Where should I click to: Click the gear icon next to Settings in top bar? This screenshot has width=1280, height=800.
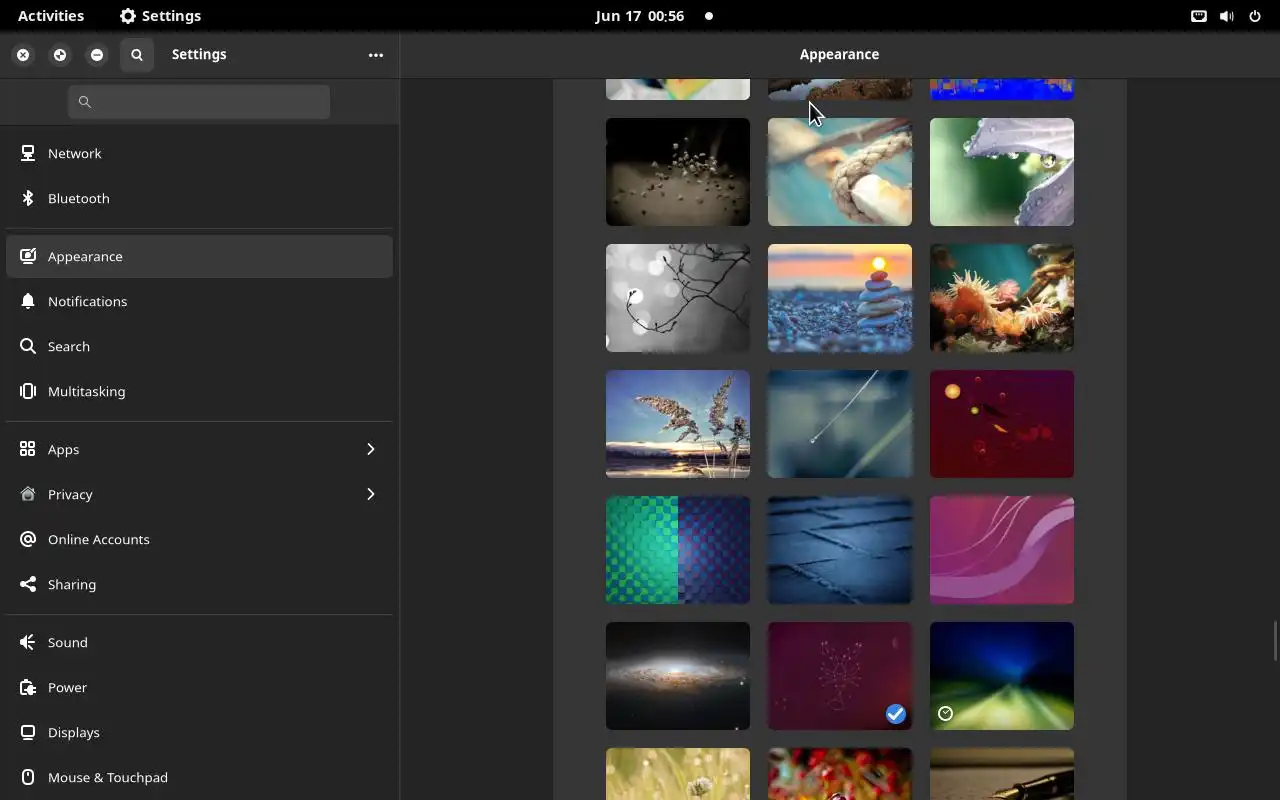coord(127,16)
